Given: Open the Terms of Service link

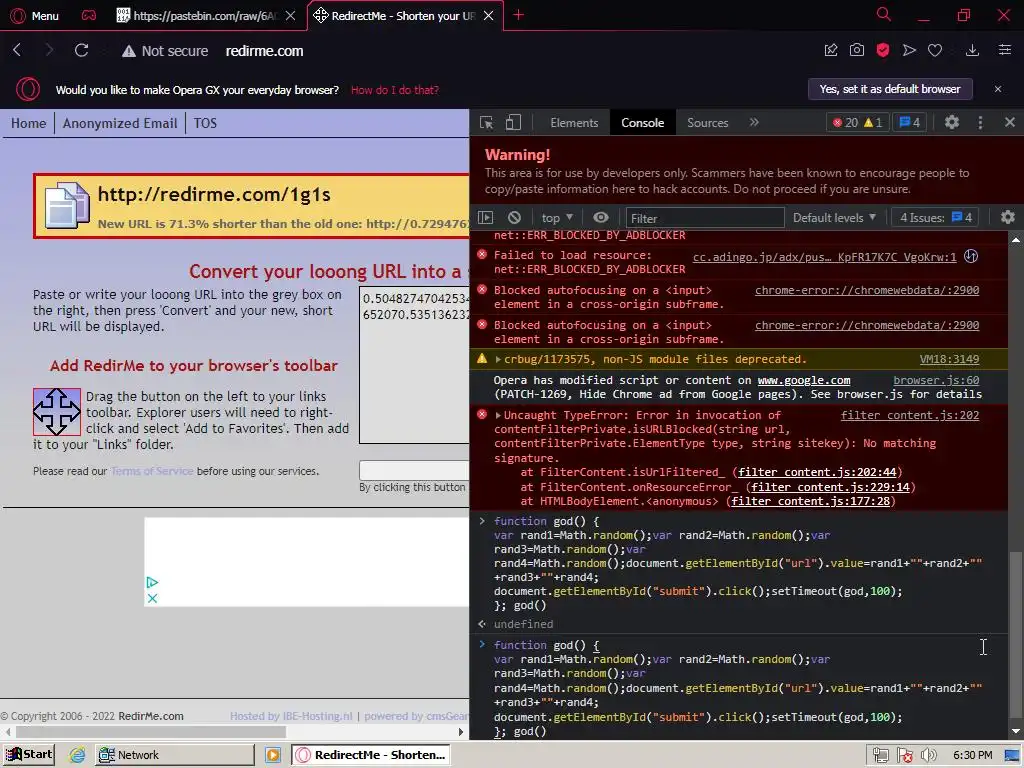Looking at the screenshot, I should coord(152,471).
